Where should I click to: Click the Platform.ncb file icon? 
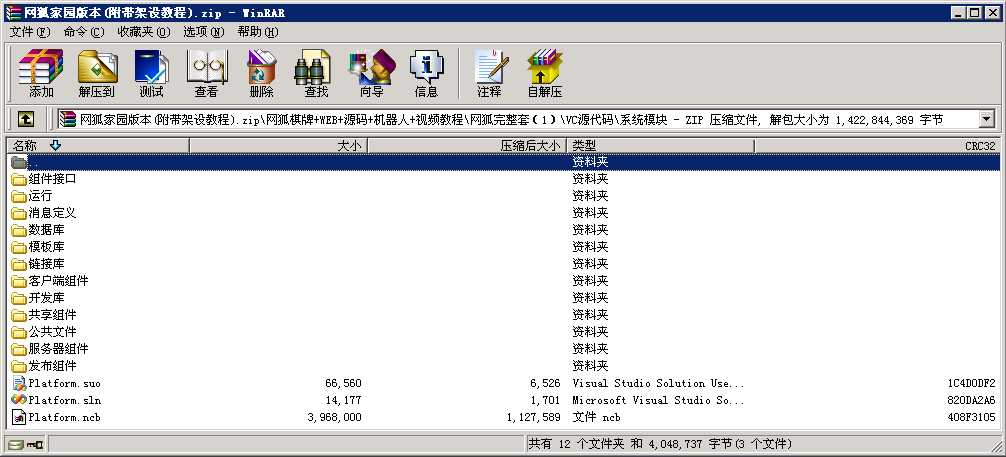(19, 417)
